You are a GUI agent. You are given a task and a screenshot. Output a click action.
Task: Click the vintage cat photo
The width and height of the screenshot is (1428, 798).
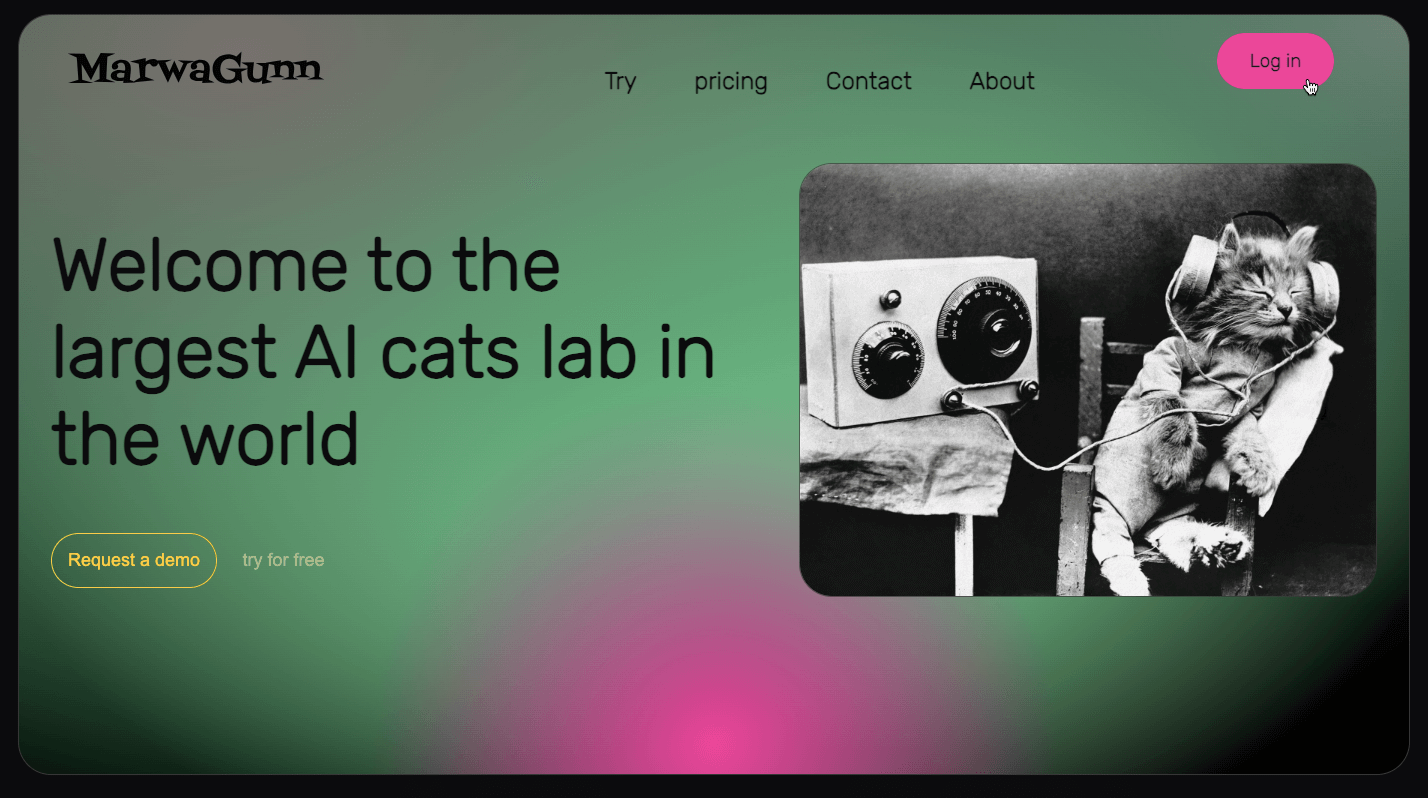tap(1088, 380)
